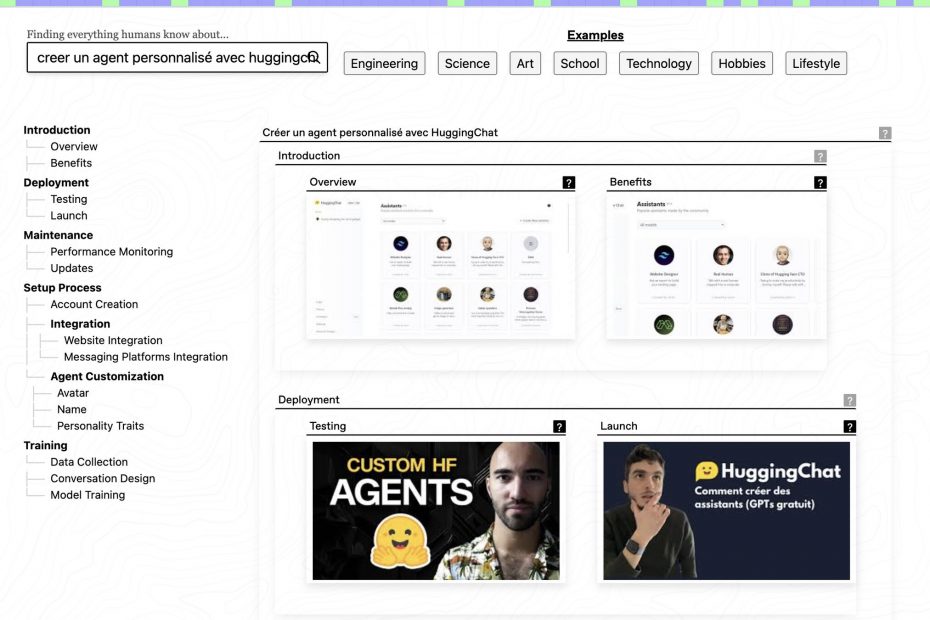Click the gray help icon for Introduction section
This screenshot has height=620, width=930.
point(820,156)
